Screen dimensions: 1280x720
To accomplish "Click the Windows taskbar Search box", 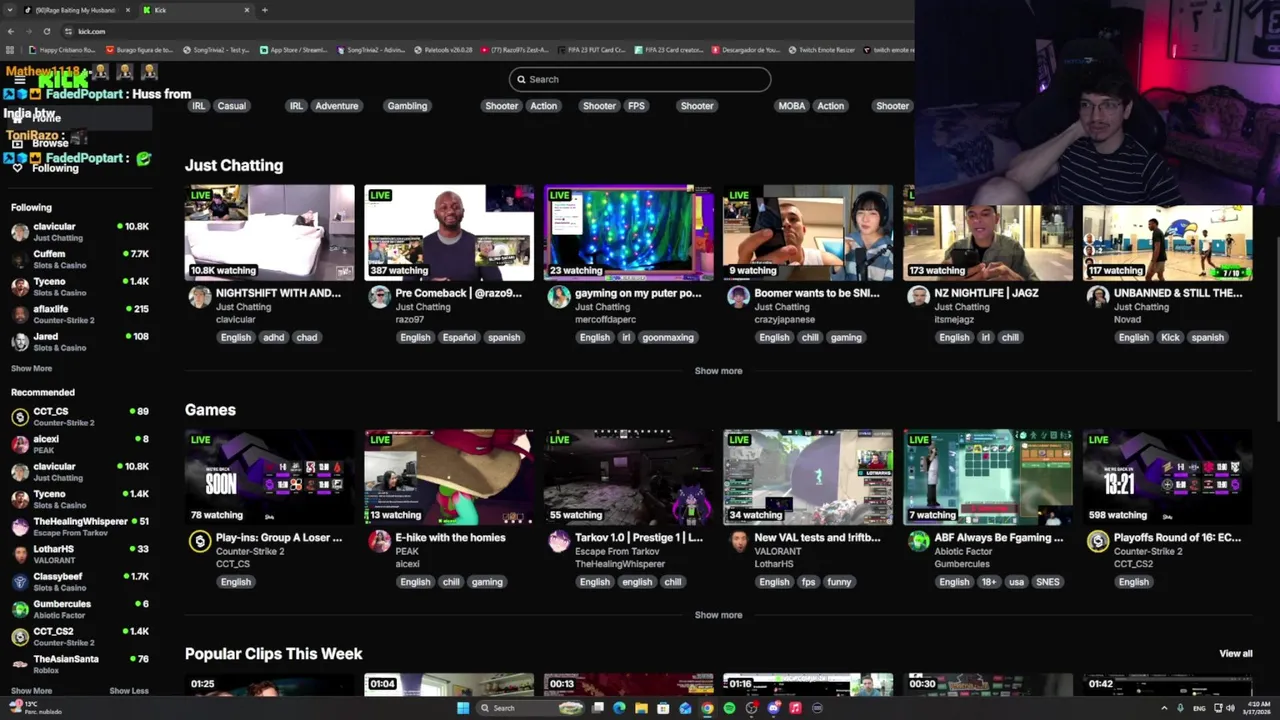I will click(x=530, y=708).
